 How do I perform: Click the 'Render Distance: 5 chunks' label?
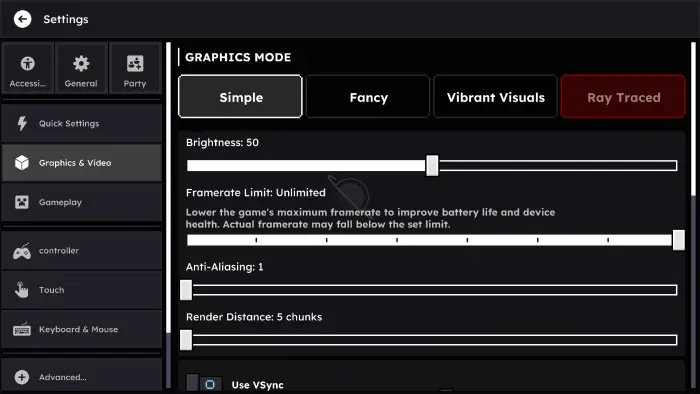click(254, 317)
